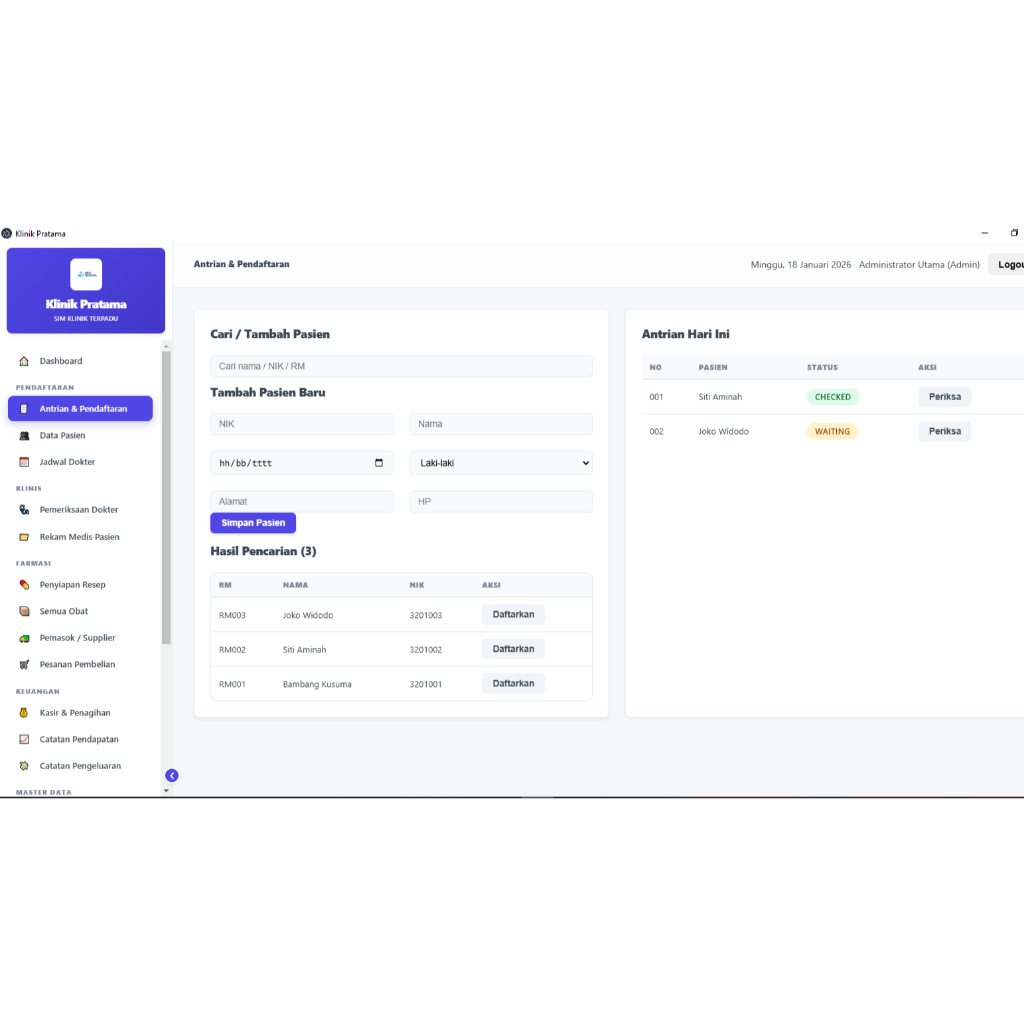Image resolution: width=1024 pixels, height=1024 pixels.
Task: Click the date Minggu, 18 Januari 2026
Action: [x=801, y=264]
